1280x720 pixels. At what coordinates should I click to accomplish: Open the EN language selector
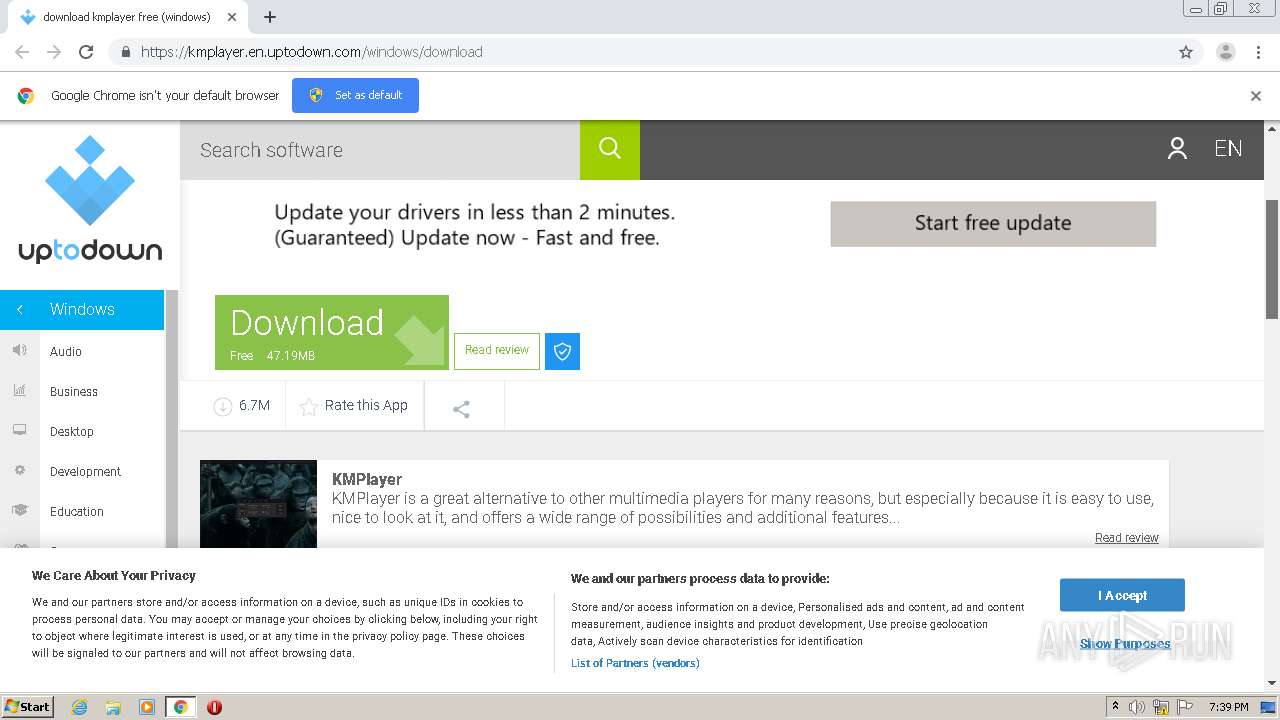click(x=1228, y=149)
